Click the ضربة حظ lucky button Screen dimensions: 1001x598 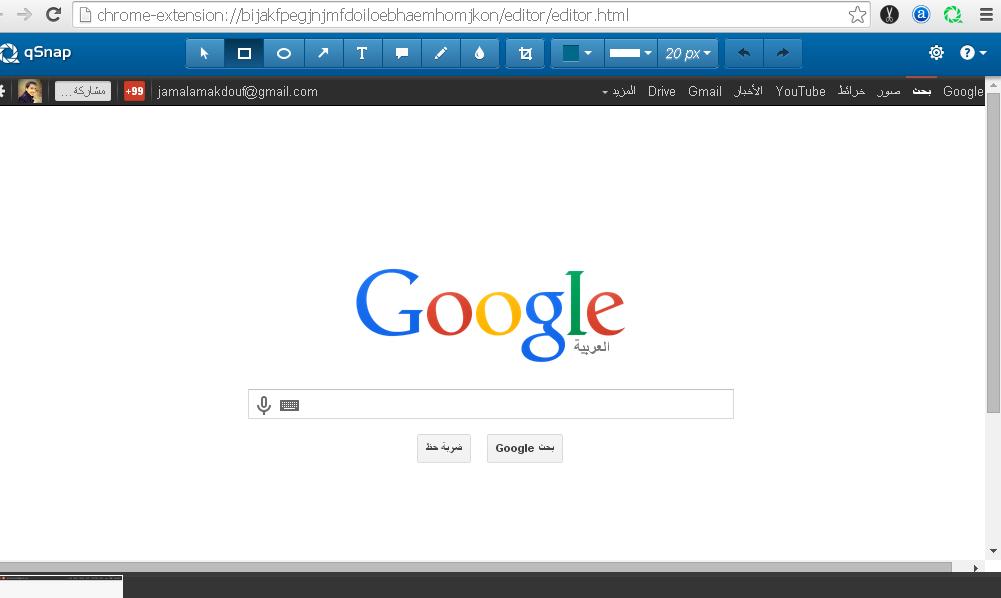[444, 448]
